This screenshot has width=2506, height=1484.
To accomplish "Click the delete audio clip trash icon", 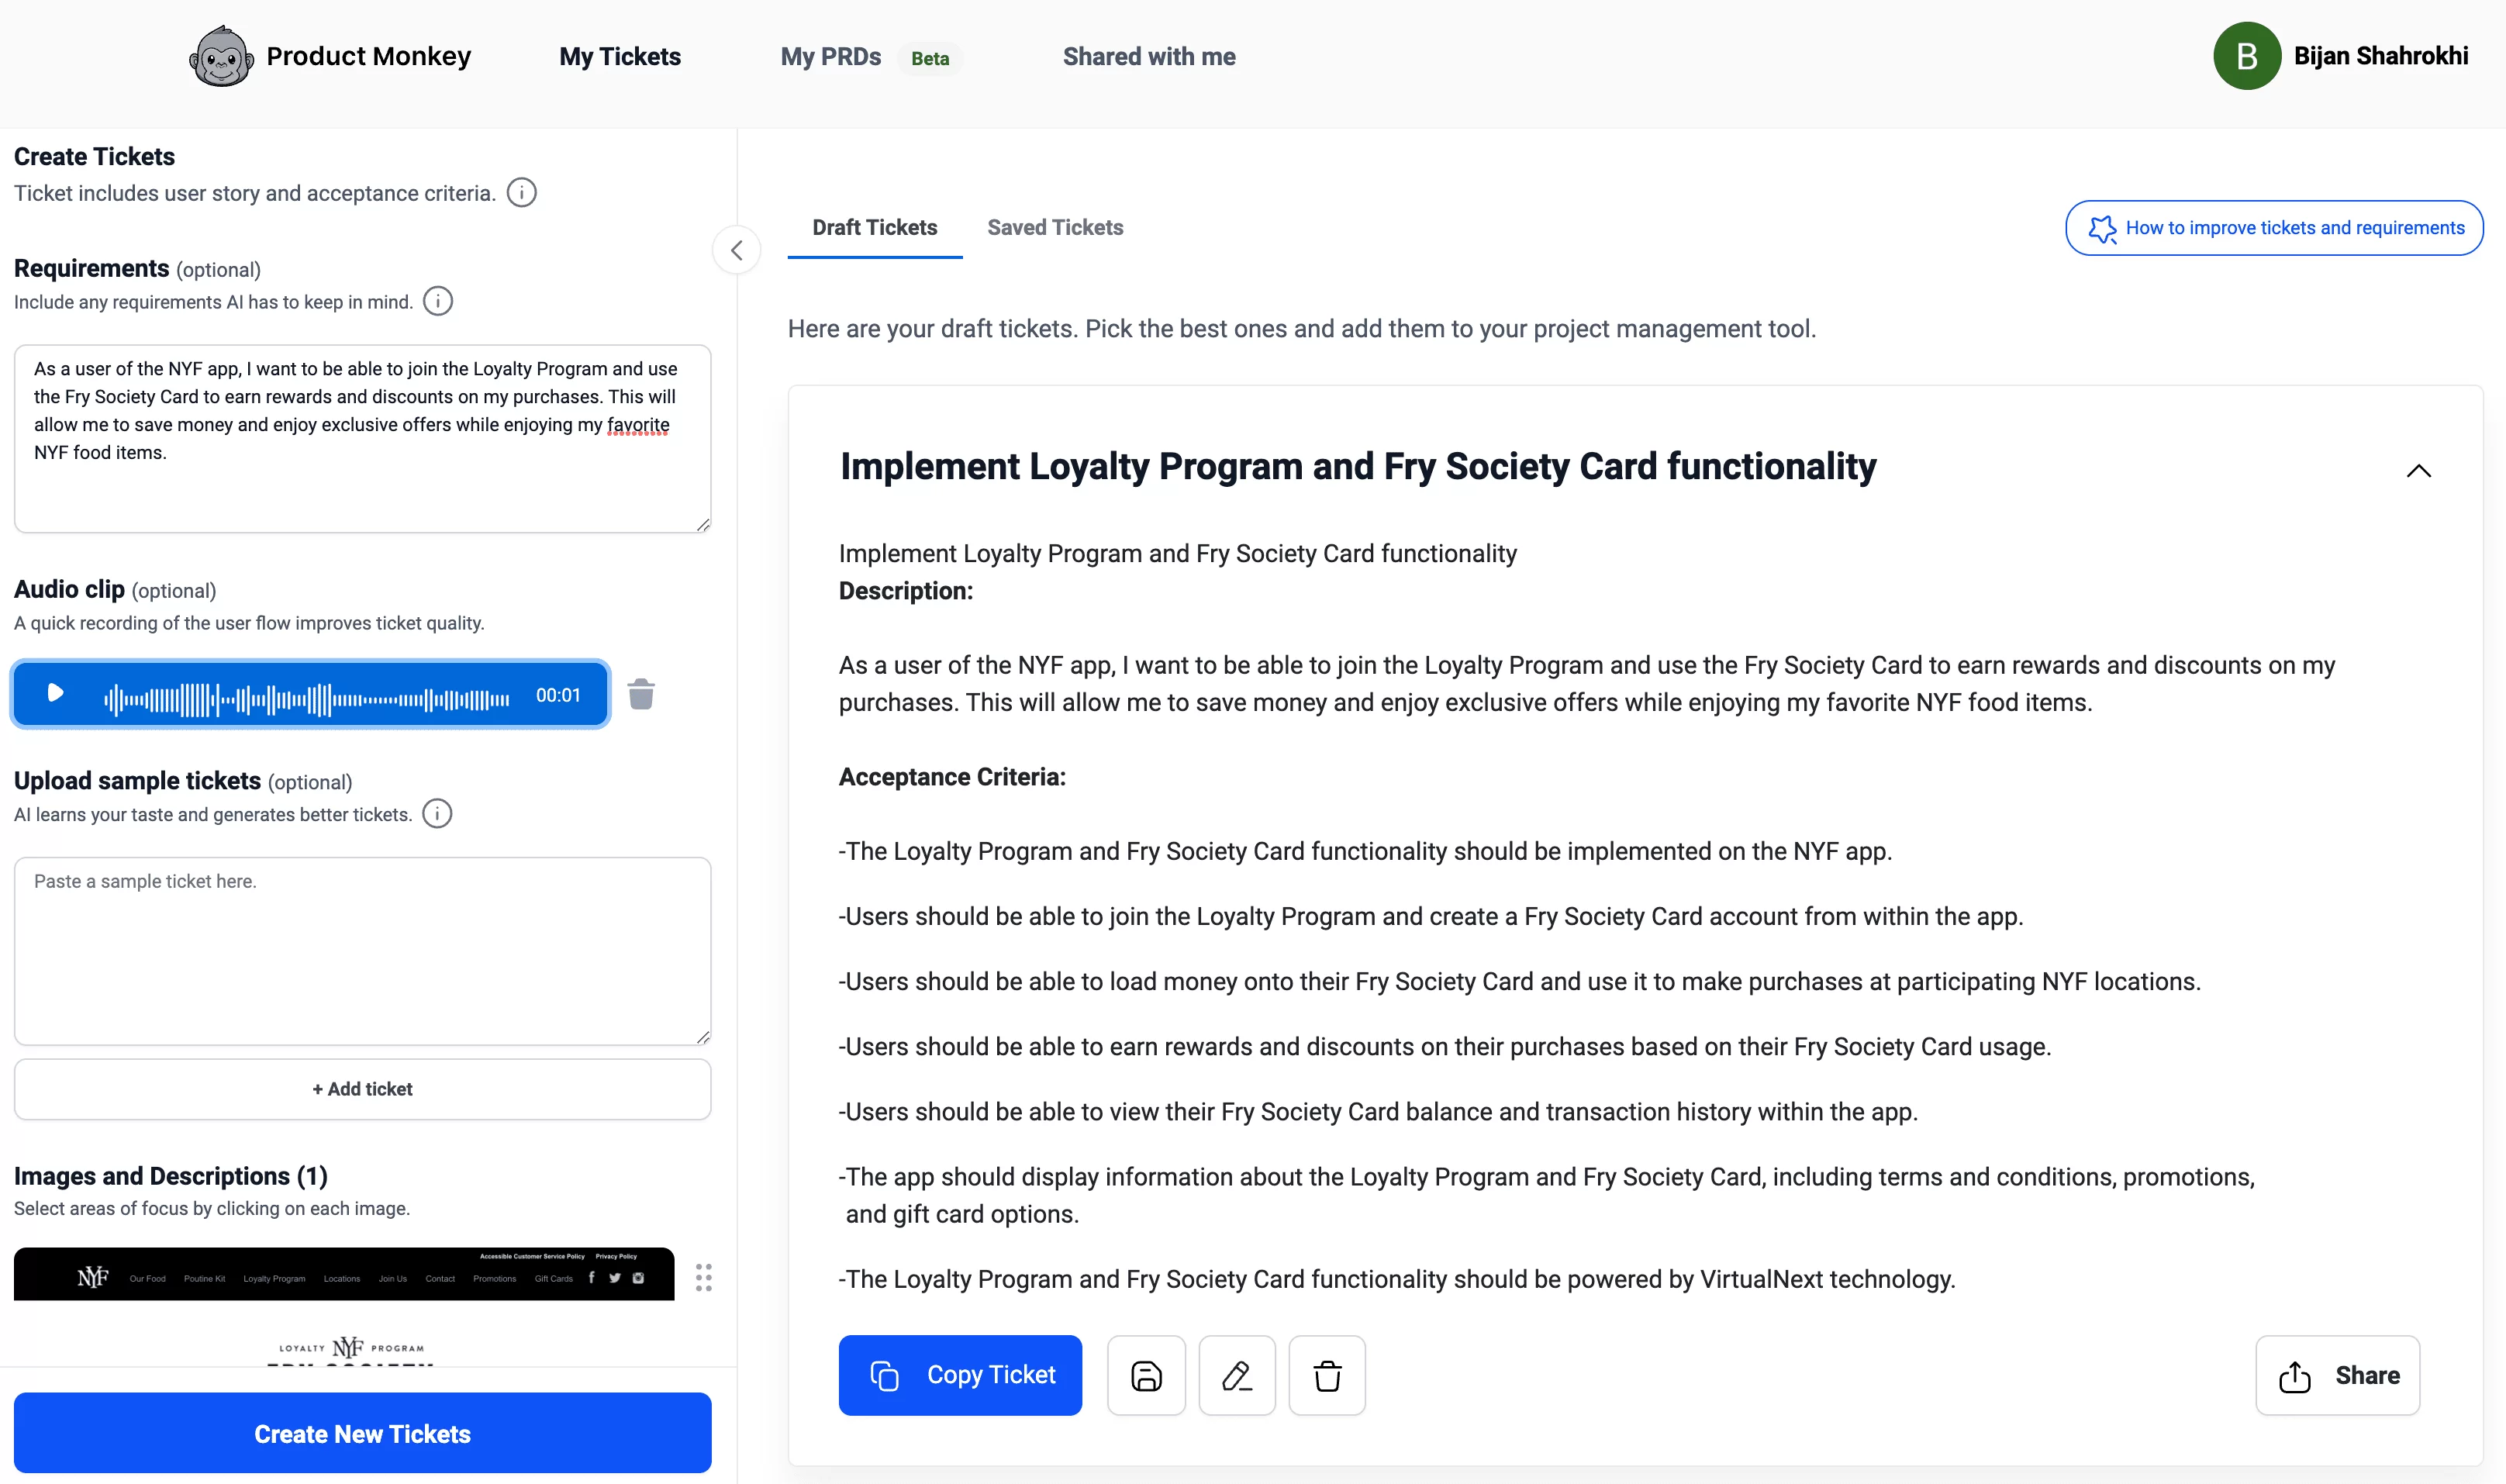I will click(x=641, y=694).
